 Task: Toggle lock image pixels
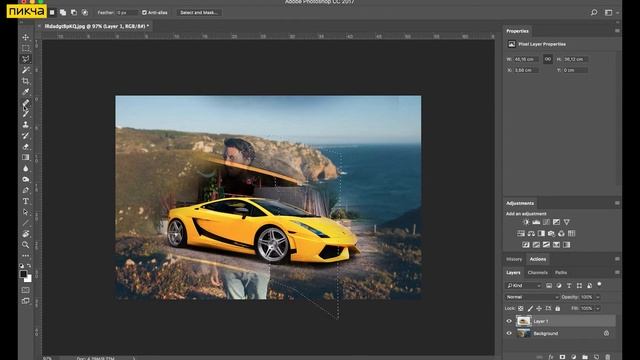coord(530,309)
